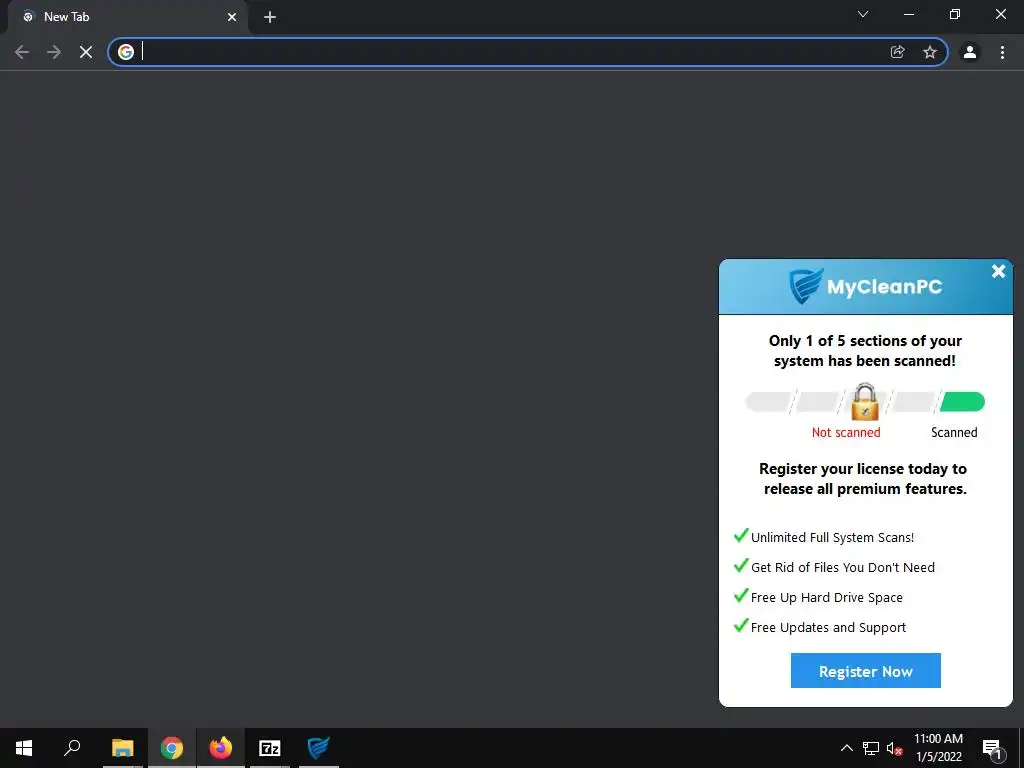Click 'Get Rid of Files You Don't Need' line

(842, 568)
